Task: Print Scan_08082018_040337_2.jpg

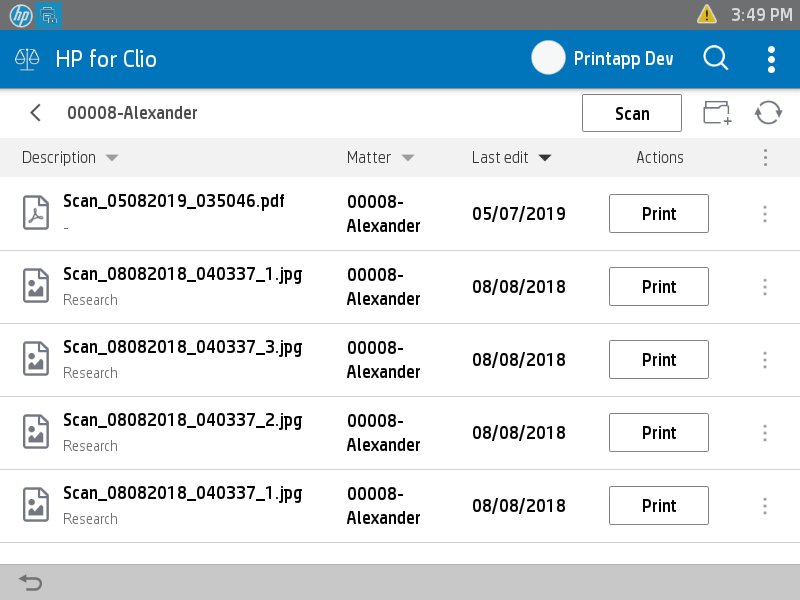Action: (659, 433)
